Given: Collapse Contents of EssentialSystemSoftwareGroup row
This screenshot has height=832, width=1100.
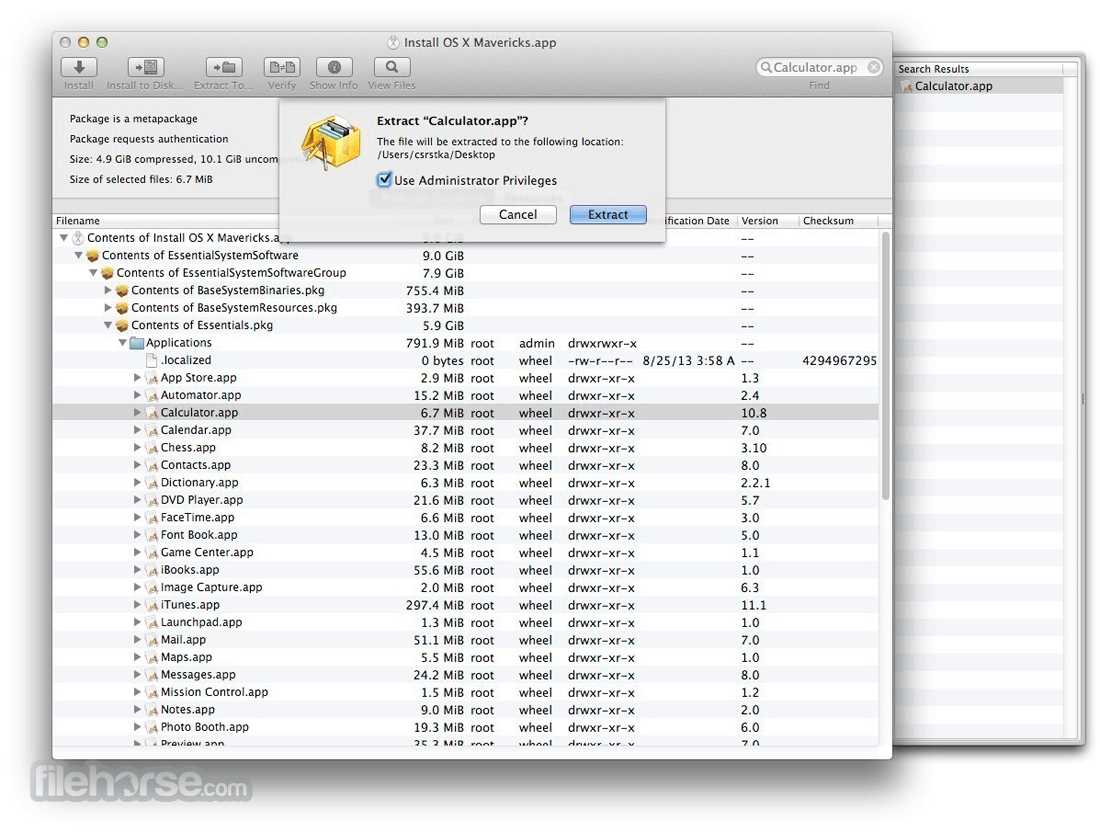Looking at the screenshot, I should coord(93,273).
